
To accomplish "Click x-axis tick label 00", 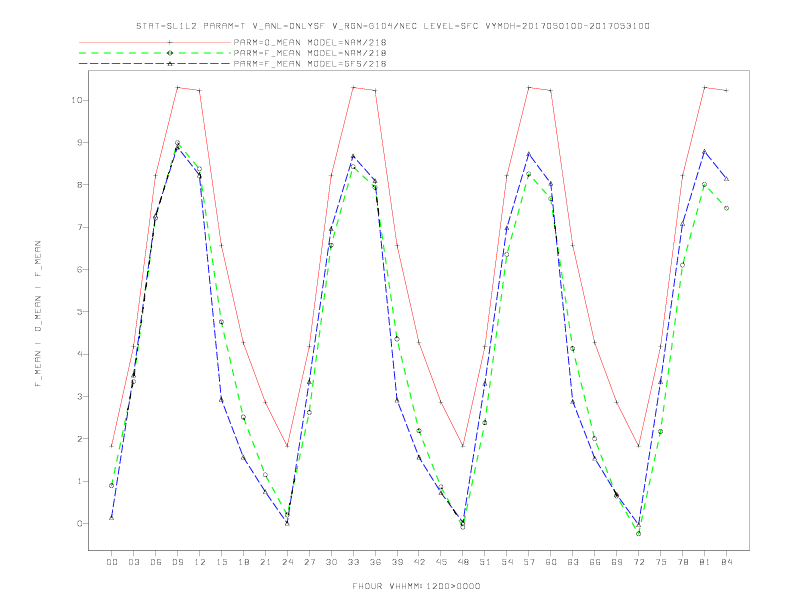I will tap(112, 562).
